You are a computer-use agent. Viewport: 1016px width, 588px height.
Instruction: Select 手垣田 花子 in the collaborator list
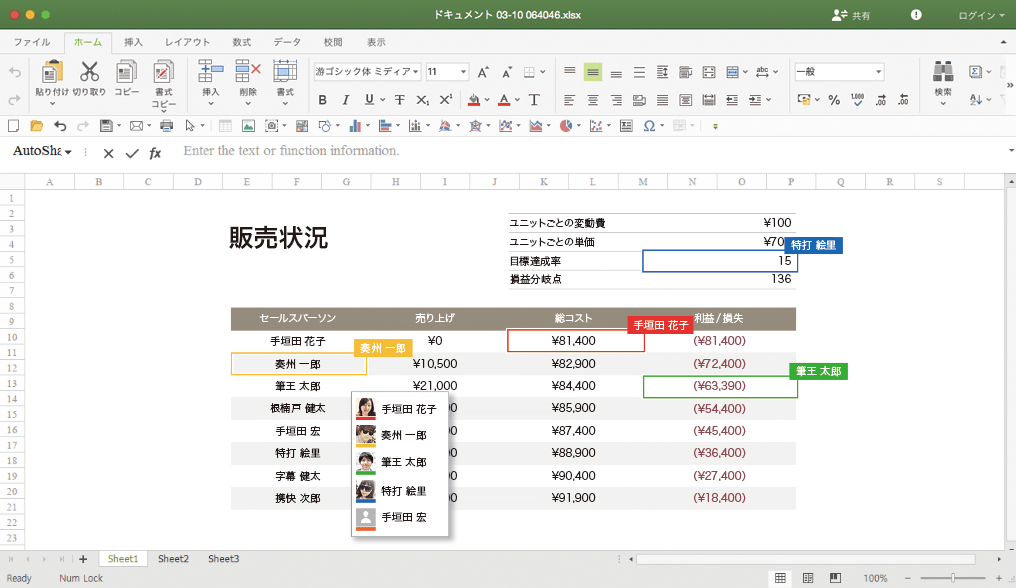400,409
